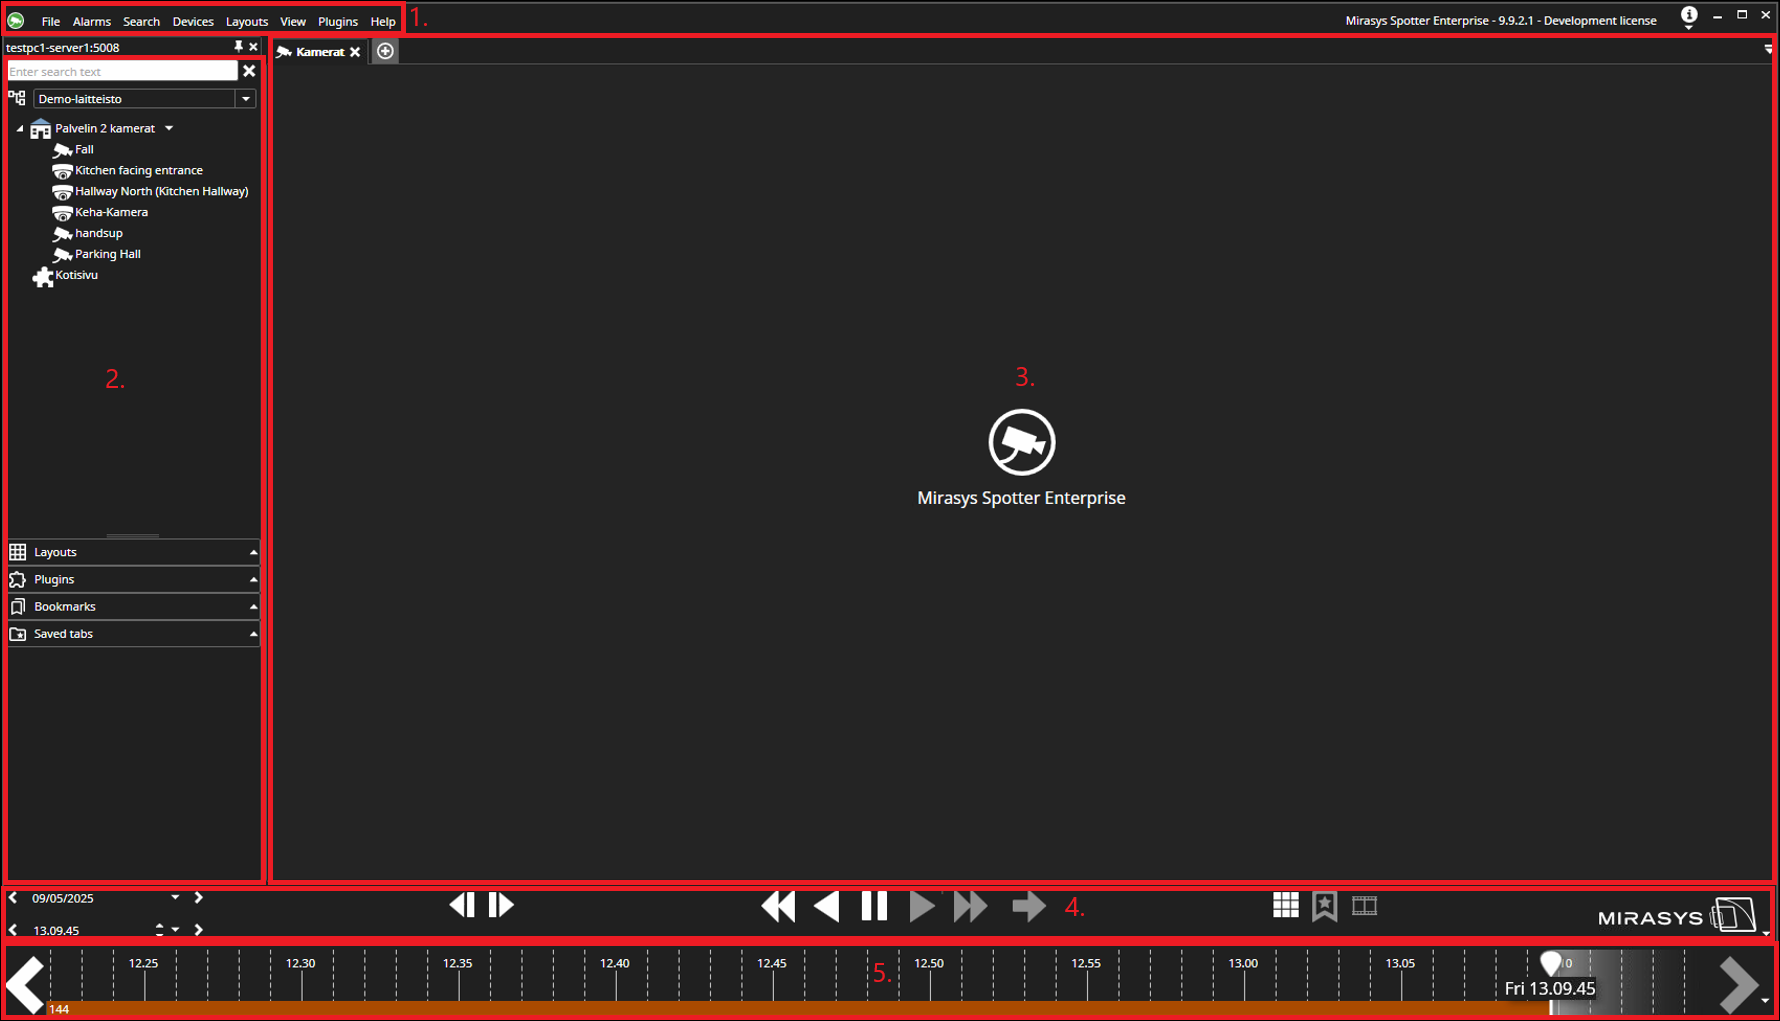Screen dimensions: 1780x1021
Task: Select the Parking Hall camera
Action: (107, 254)
